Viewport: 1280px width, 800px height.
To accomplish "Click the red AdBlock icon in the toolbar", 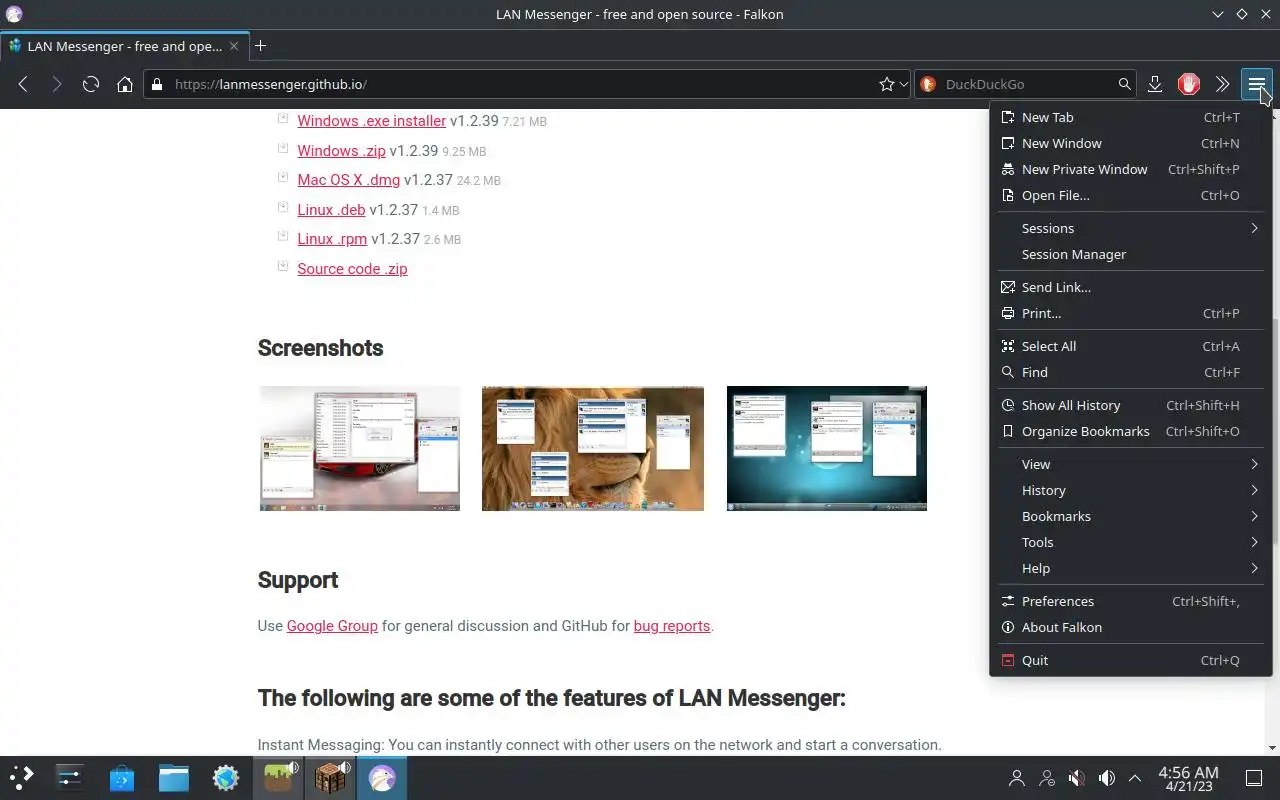I will [x=1189, y=85].
